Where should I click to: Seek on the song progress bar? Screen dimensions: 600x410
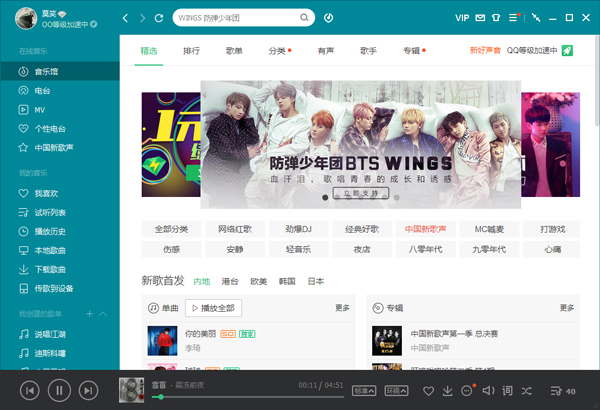coord(248,397)
